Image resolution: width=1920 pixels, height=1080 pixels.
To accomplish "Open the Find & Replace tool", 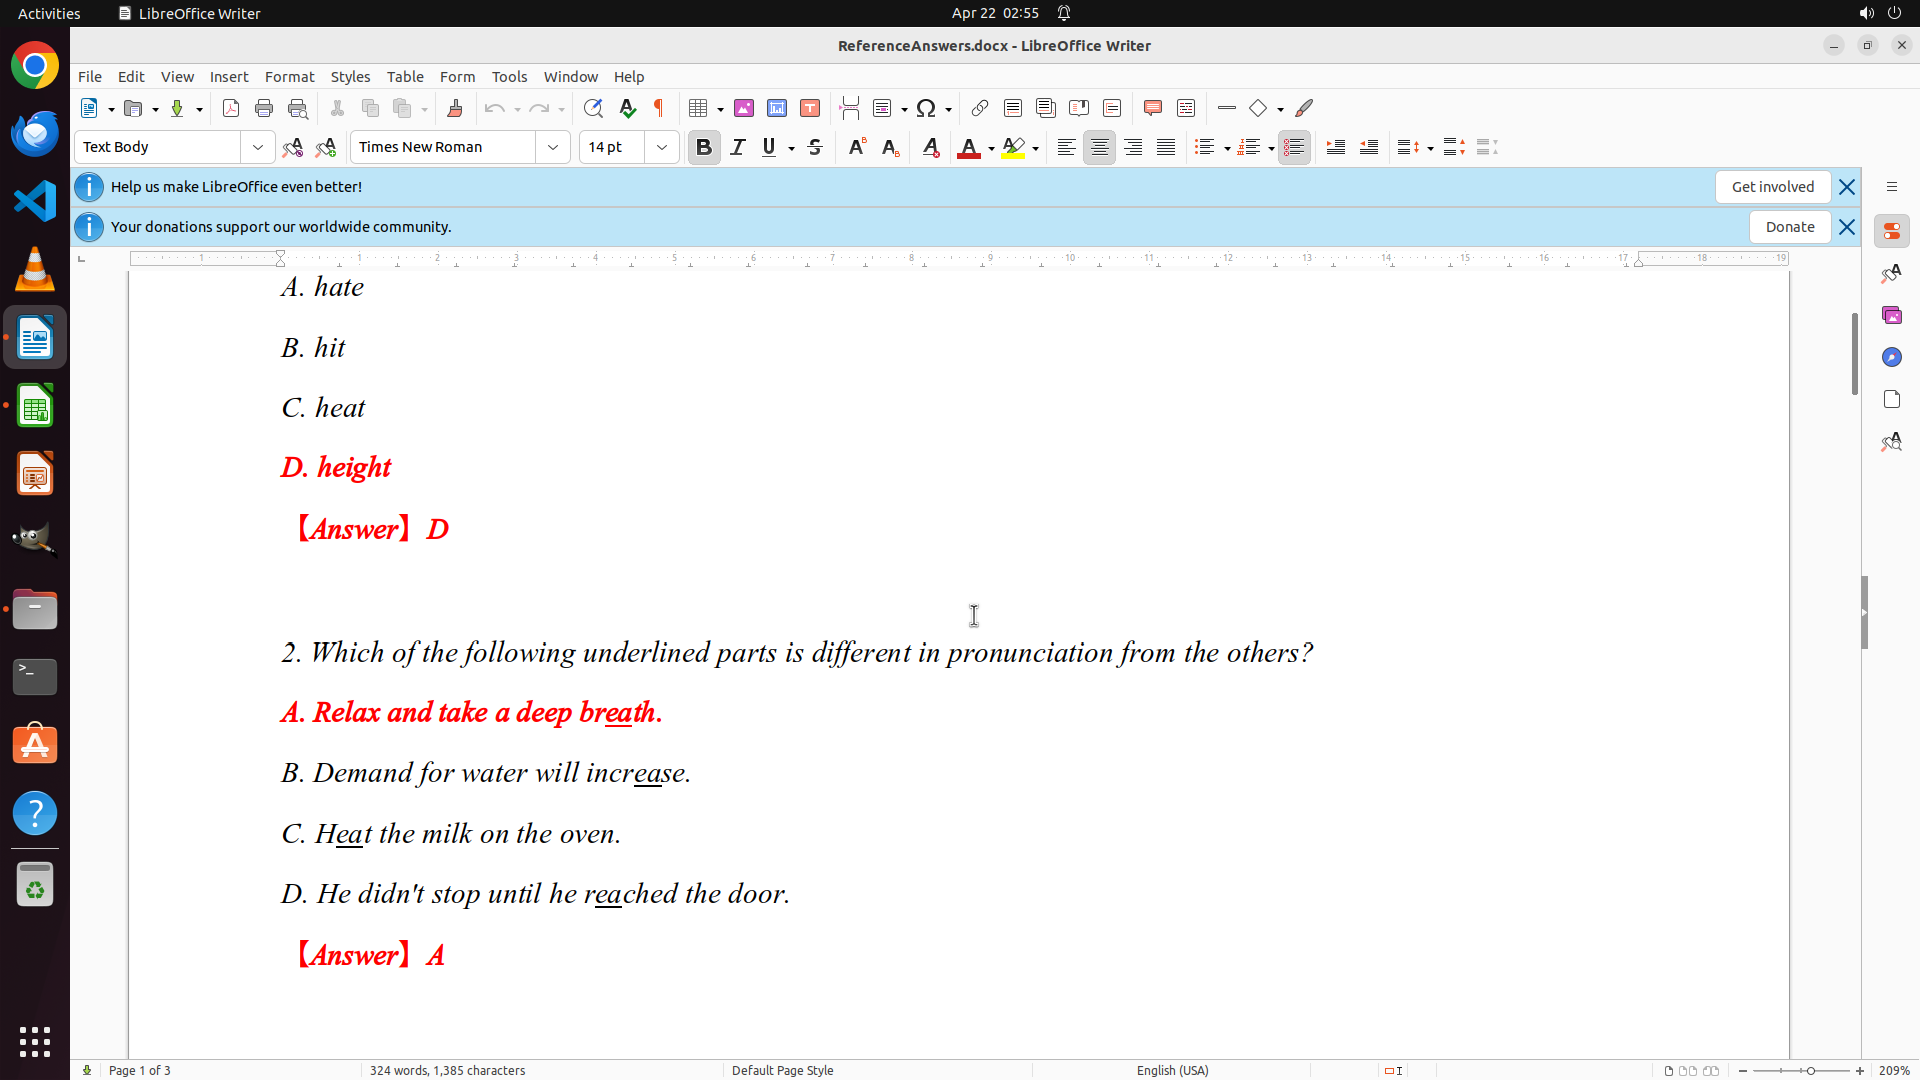I will 593,108.
